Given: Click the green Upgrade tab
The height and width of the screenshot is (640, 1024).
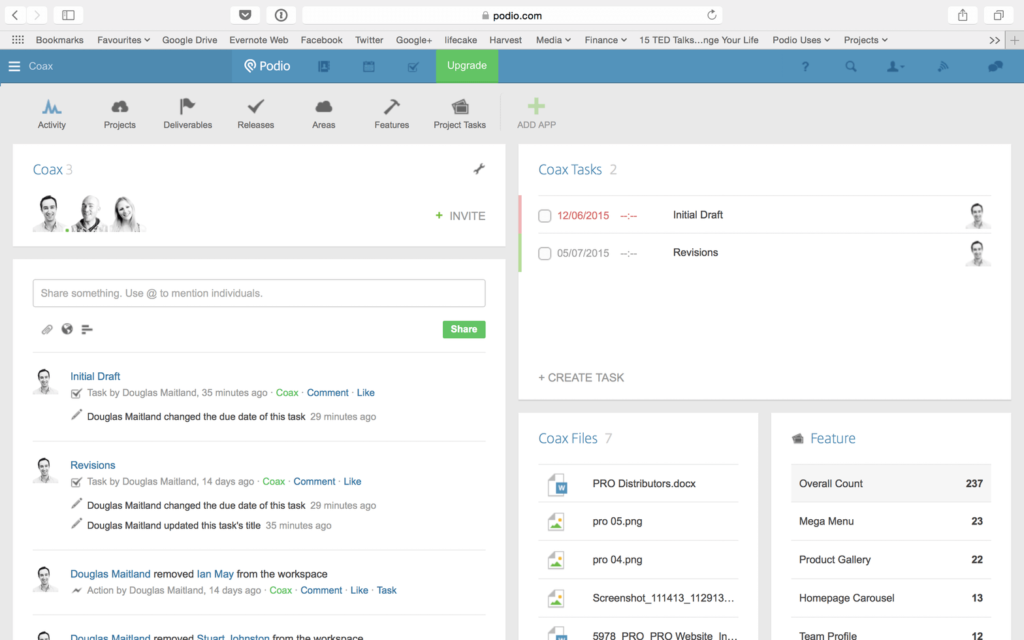Looking at the screenshot, I should tap(466, 66).
